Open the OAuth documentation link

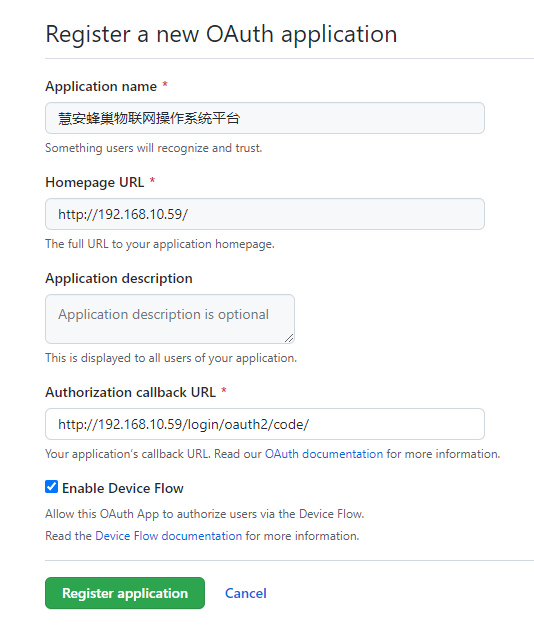(x=324, y=454)
